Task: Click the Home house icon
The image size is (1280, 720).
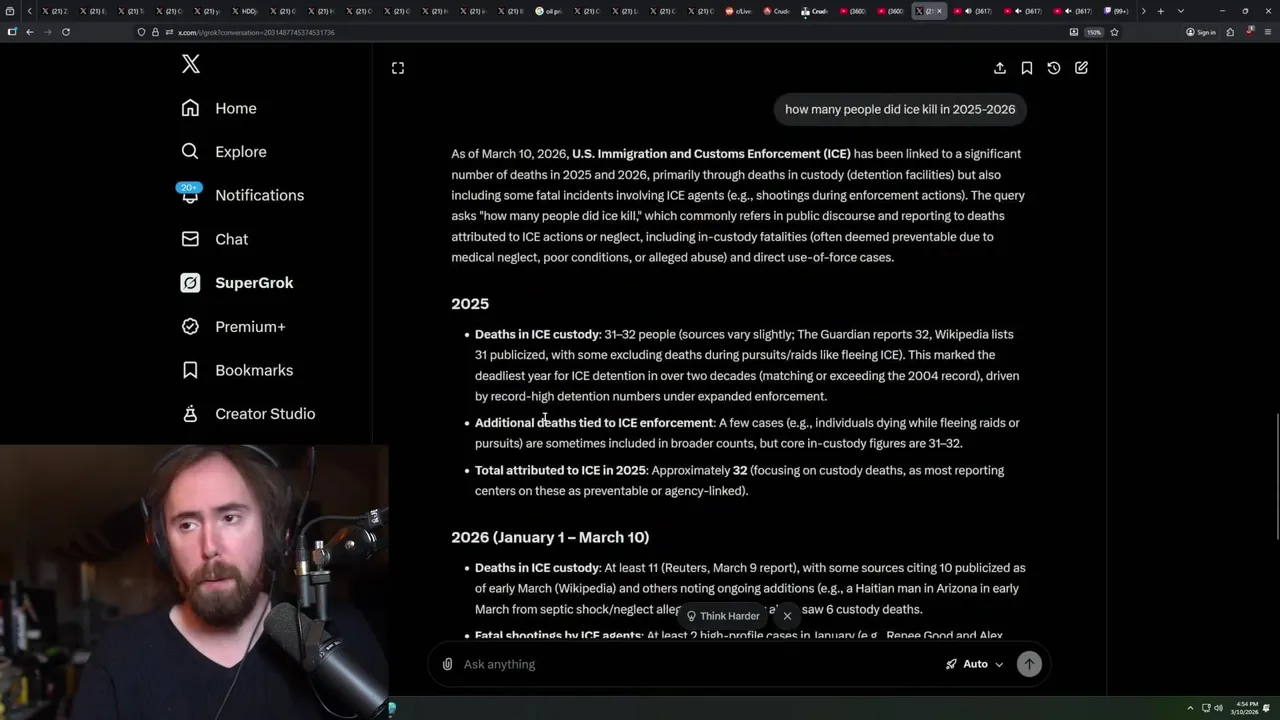Action: tap(190, 108)
